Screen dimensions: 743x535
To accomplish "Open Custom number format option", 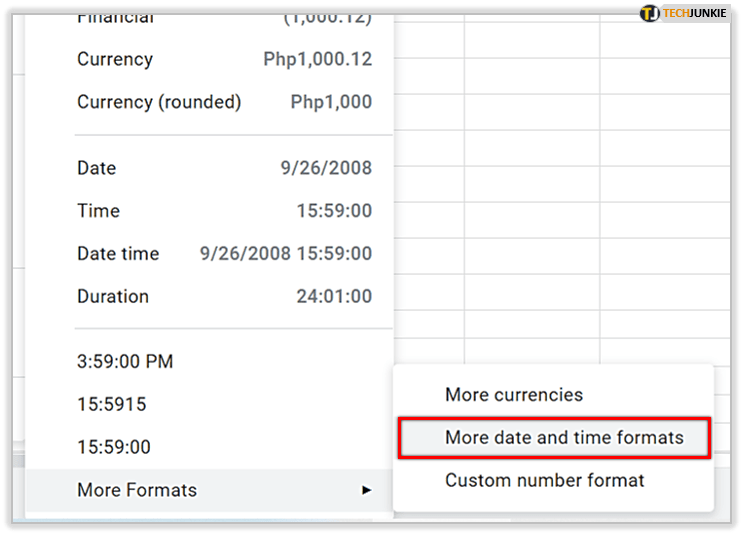I will 544,480.
